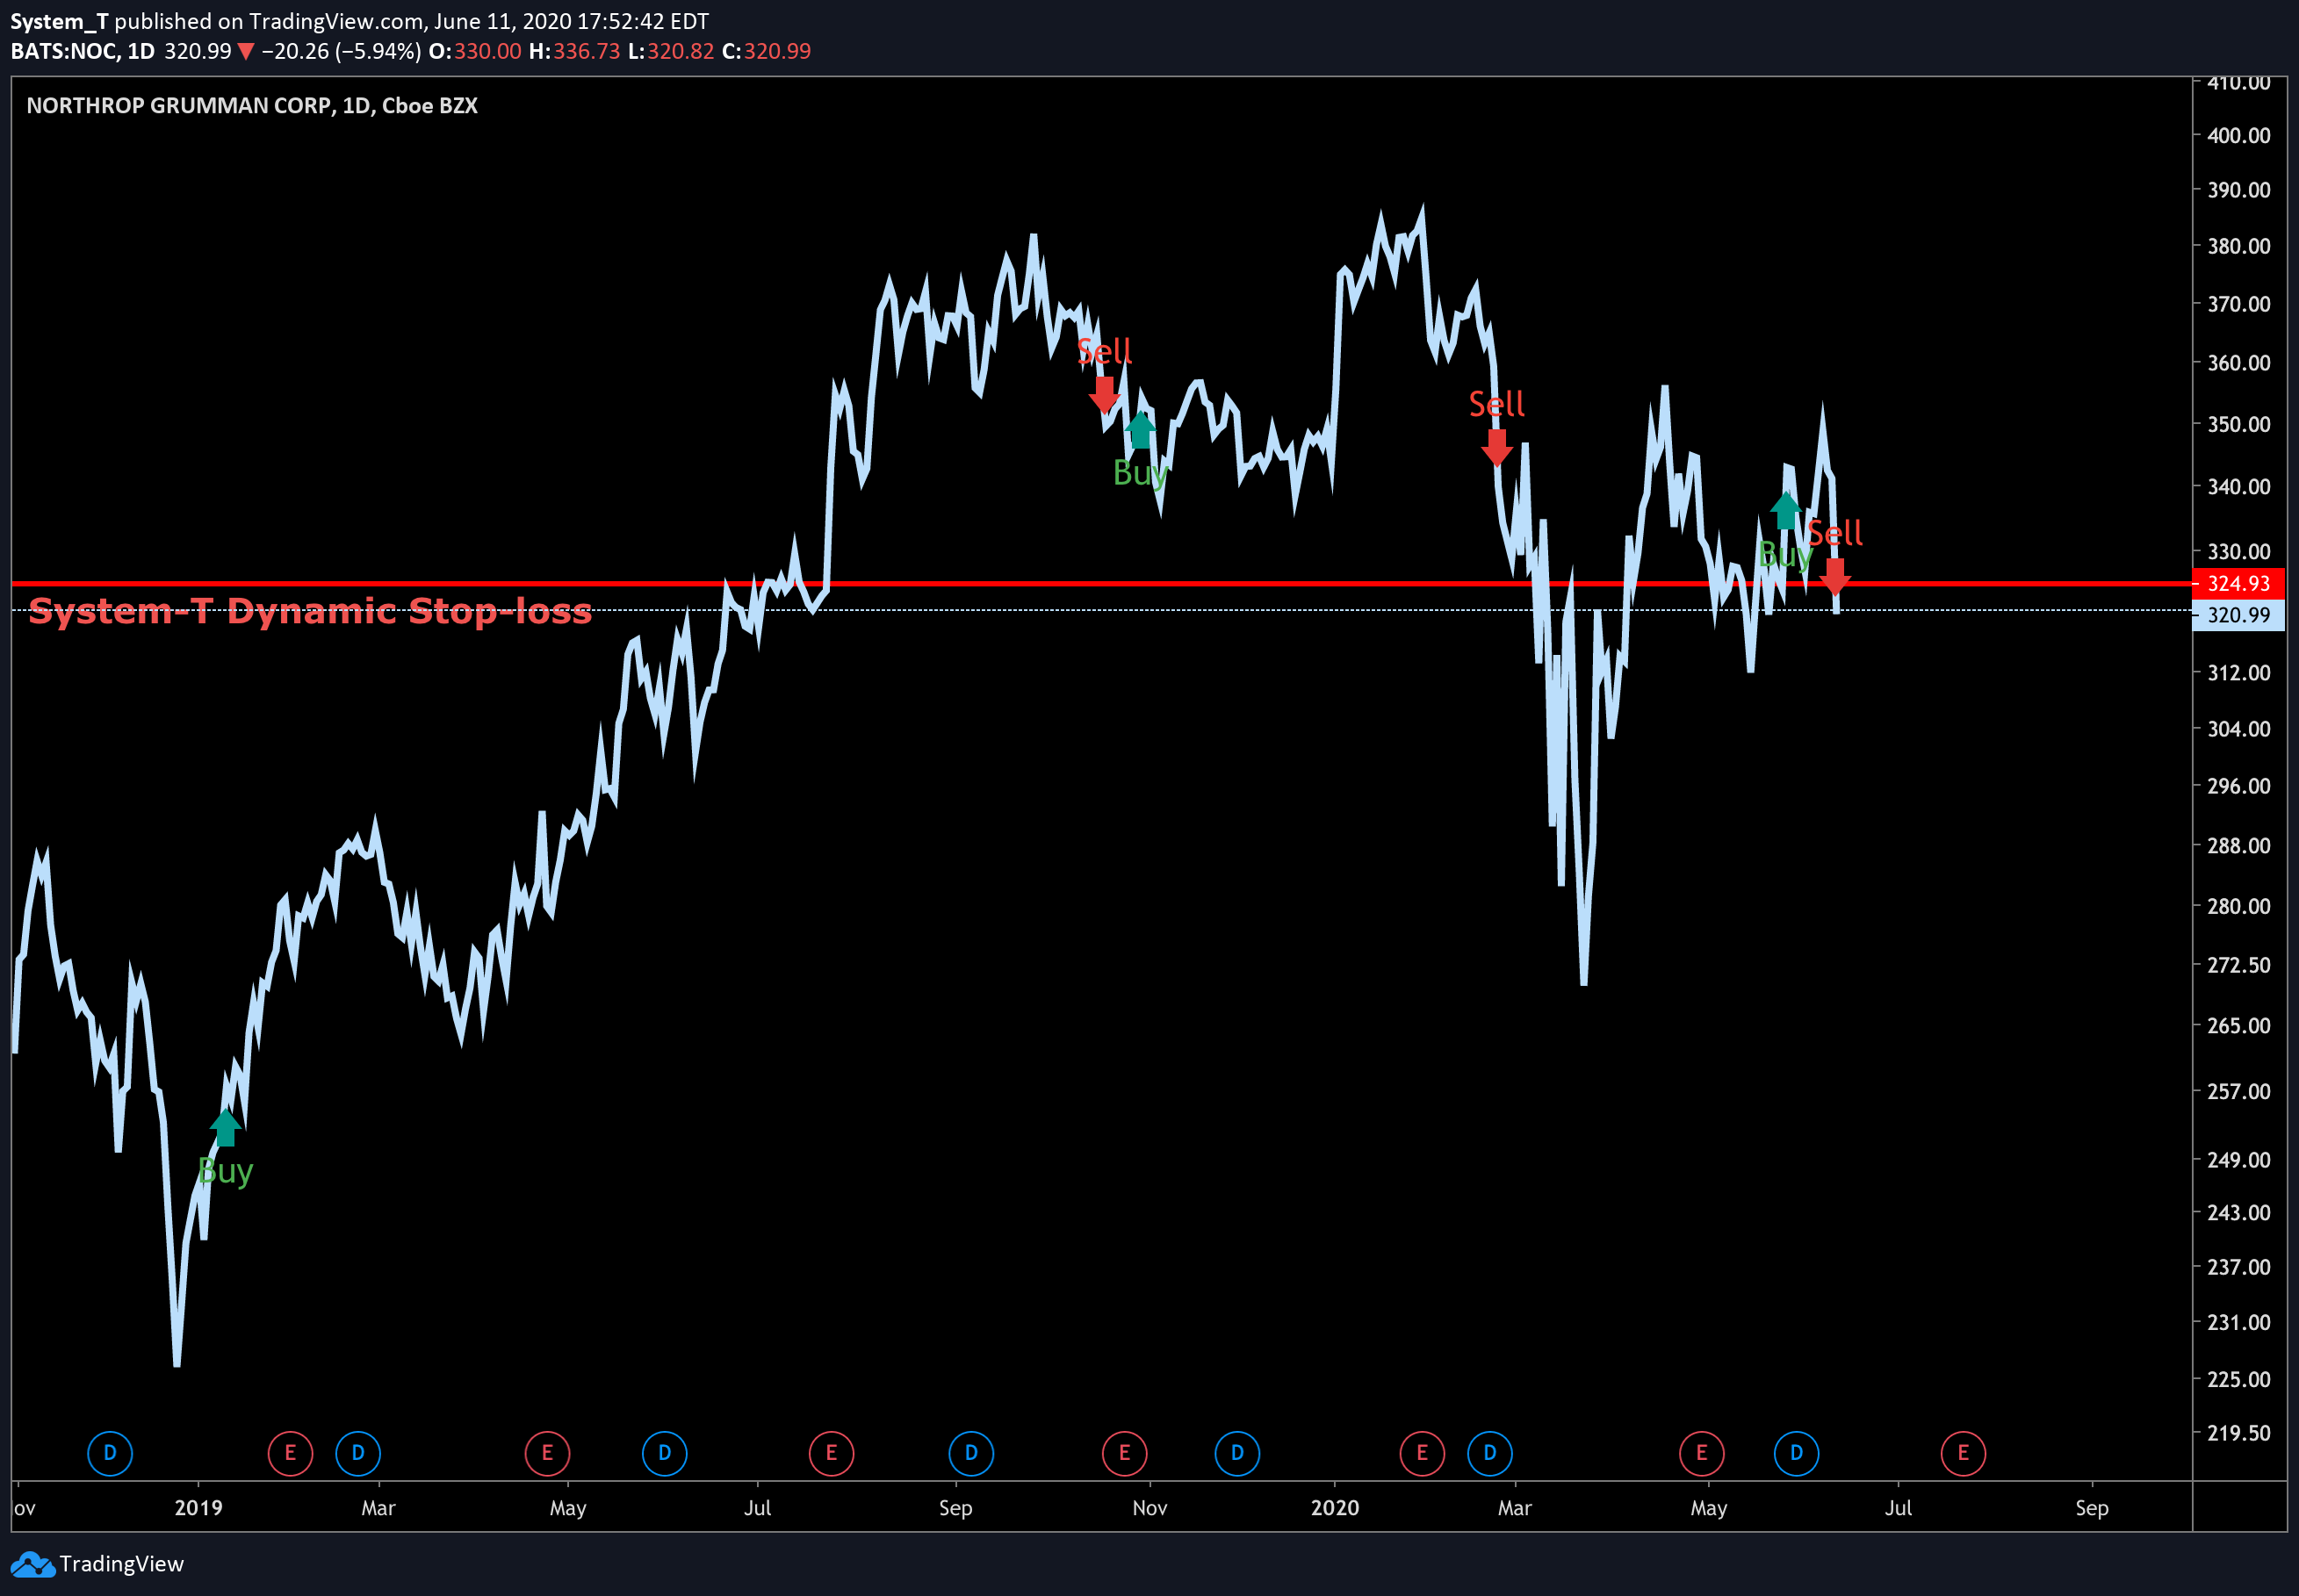The width and height of the screenshot is (2299, 1596).
Task: Click the BATS:NOC, 1D symbol label
Action: click(x=82, y=51)
